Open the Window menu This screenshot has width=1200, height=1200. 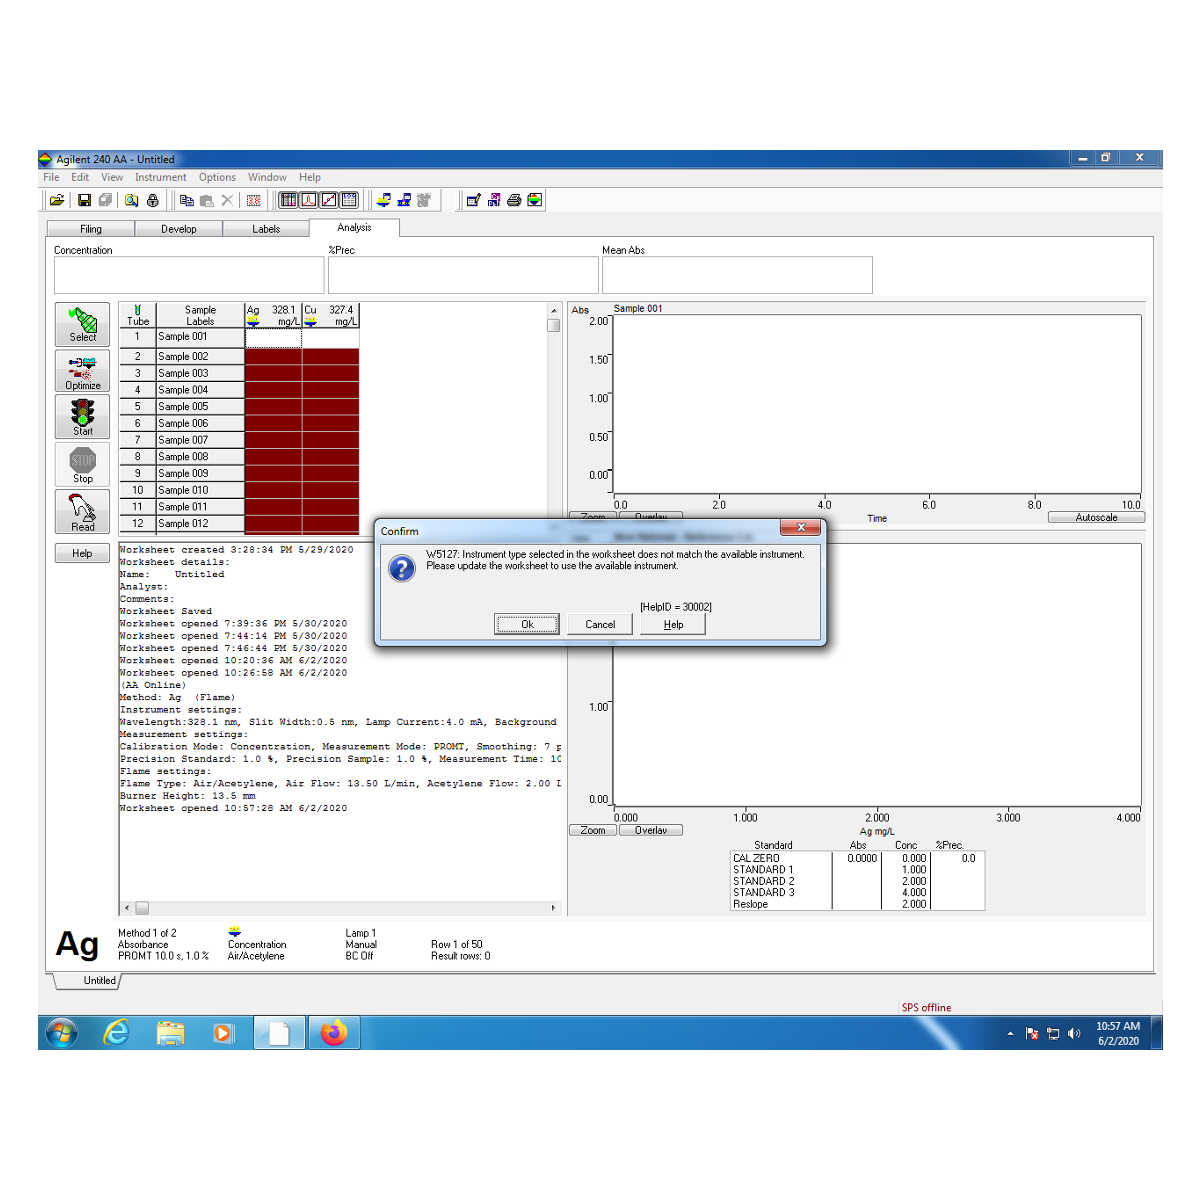click(x=267, y=177)
